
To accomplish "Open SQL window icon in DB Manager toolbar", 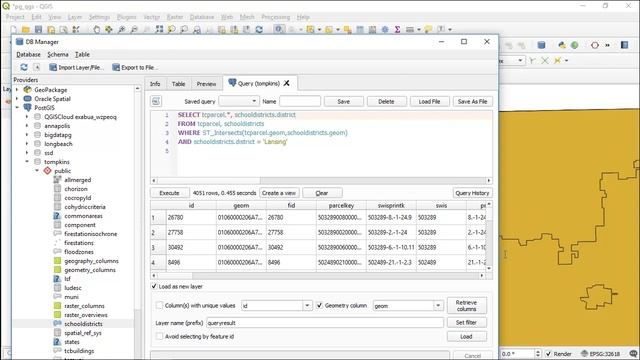I will (x=37, y=67).
